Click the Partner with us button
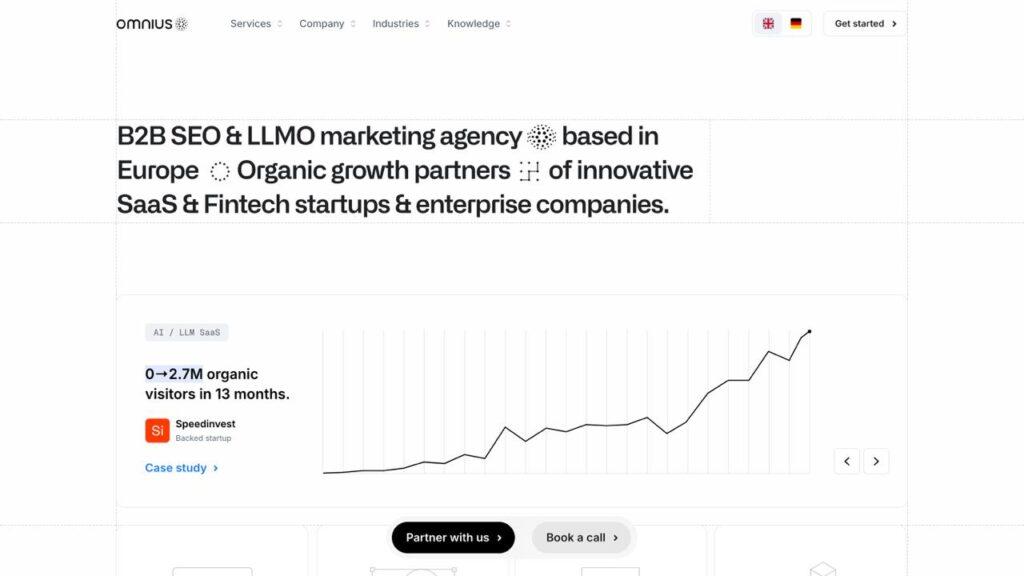 point(452,537)
